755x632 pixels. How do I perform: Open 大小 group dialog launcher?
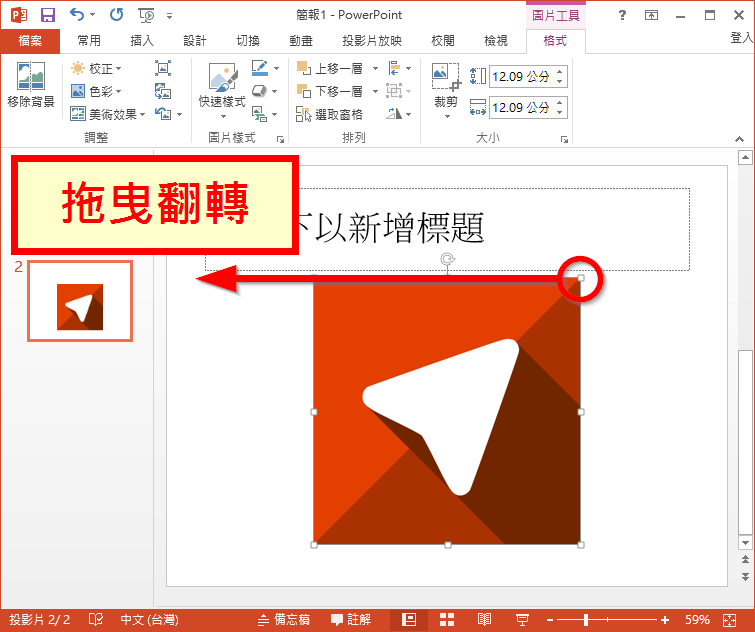564,139
